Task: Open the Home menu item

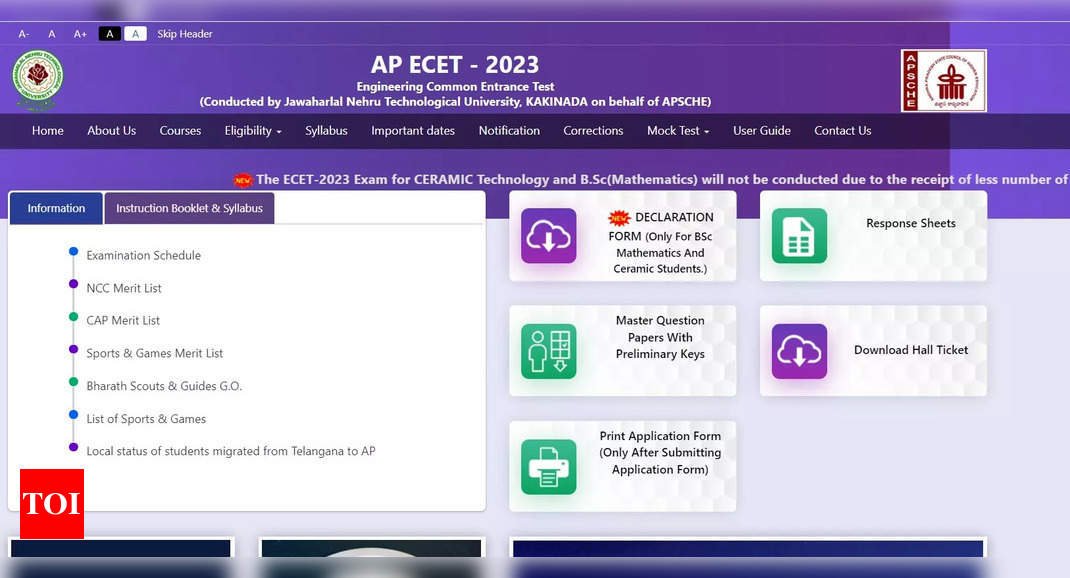Action: click(x=48, y=130)
